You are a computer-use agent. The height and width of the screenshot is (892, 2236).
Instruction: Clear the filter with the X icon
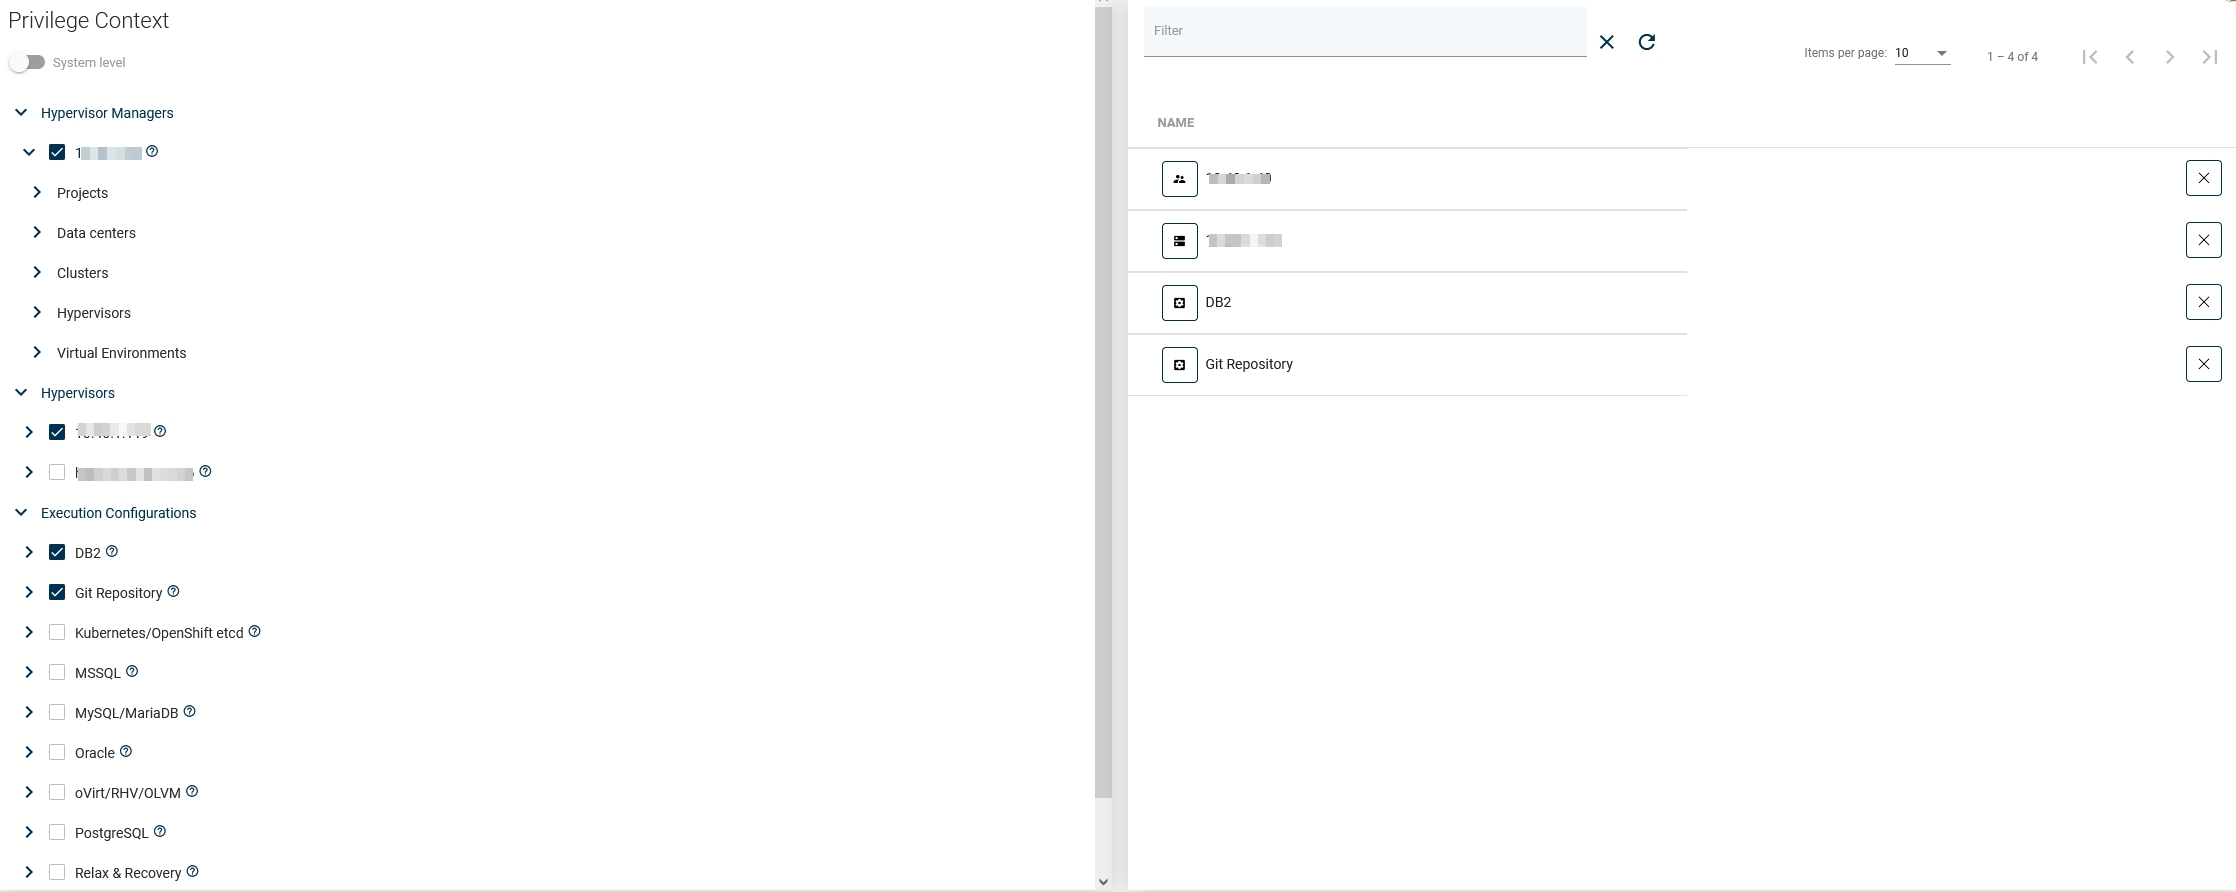[x=1607, y=42]
